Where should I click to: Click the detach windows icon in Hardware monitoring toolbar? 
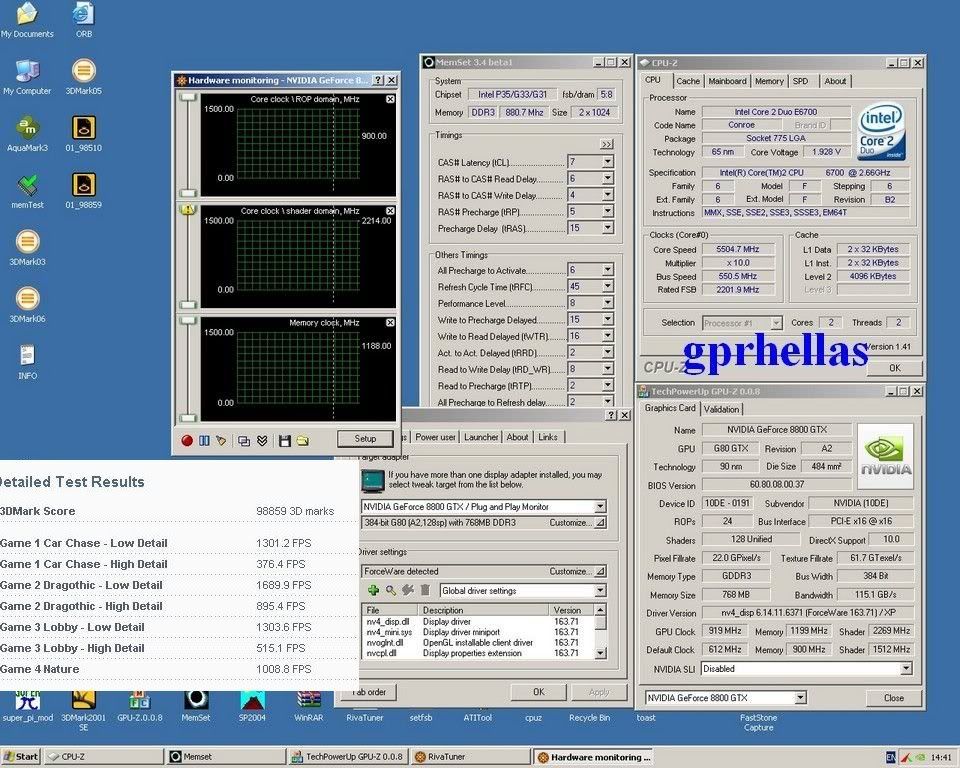point(244,440)
